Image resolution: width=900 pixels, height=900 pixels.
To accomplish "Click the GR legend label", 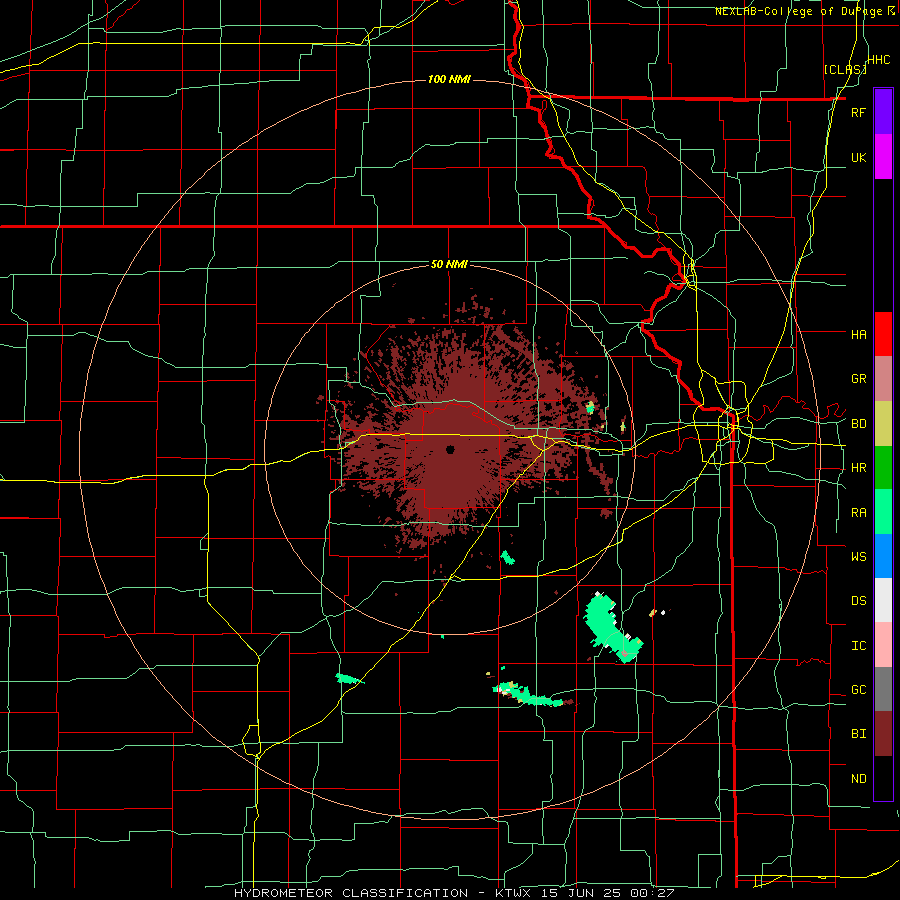I will coord(858,379).
